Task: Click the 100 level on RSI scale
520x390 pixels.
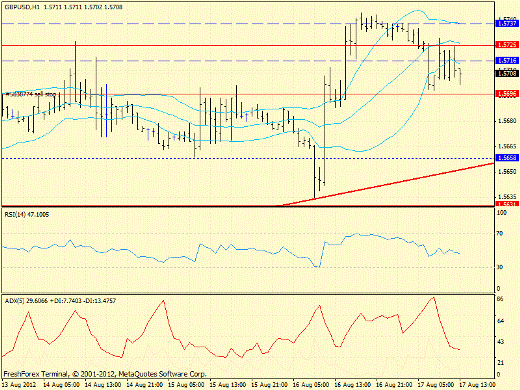Action: tap(501, 212)
